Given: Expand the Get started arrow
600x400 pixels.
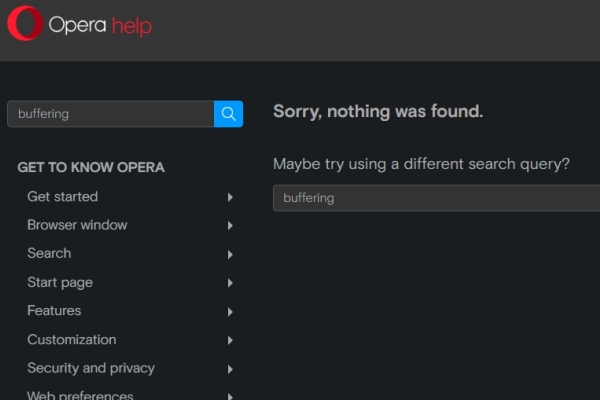Looking at the screenshot, I should (230, 197).
